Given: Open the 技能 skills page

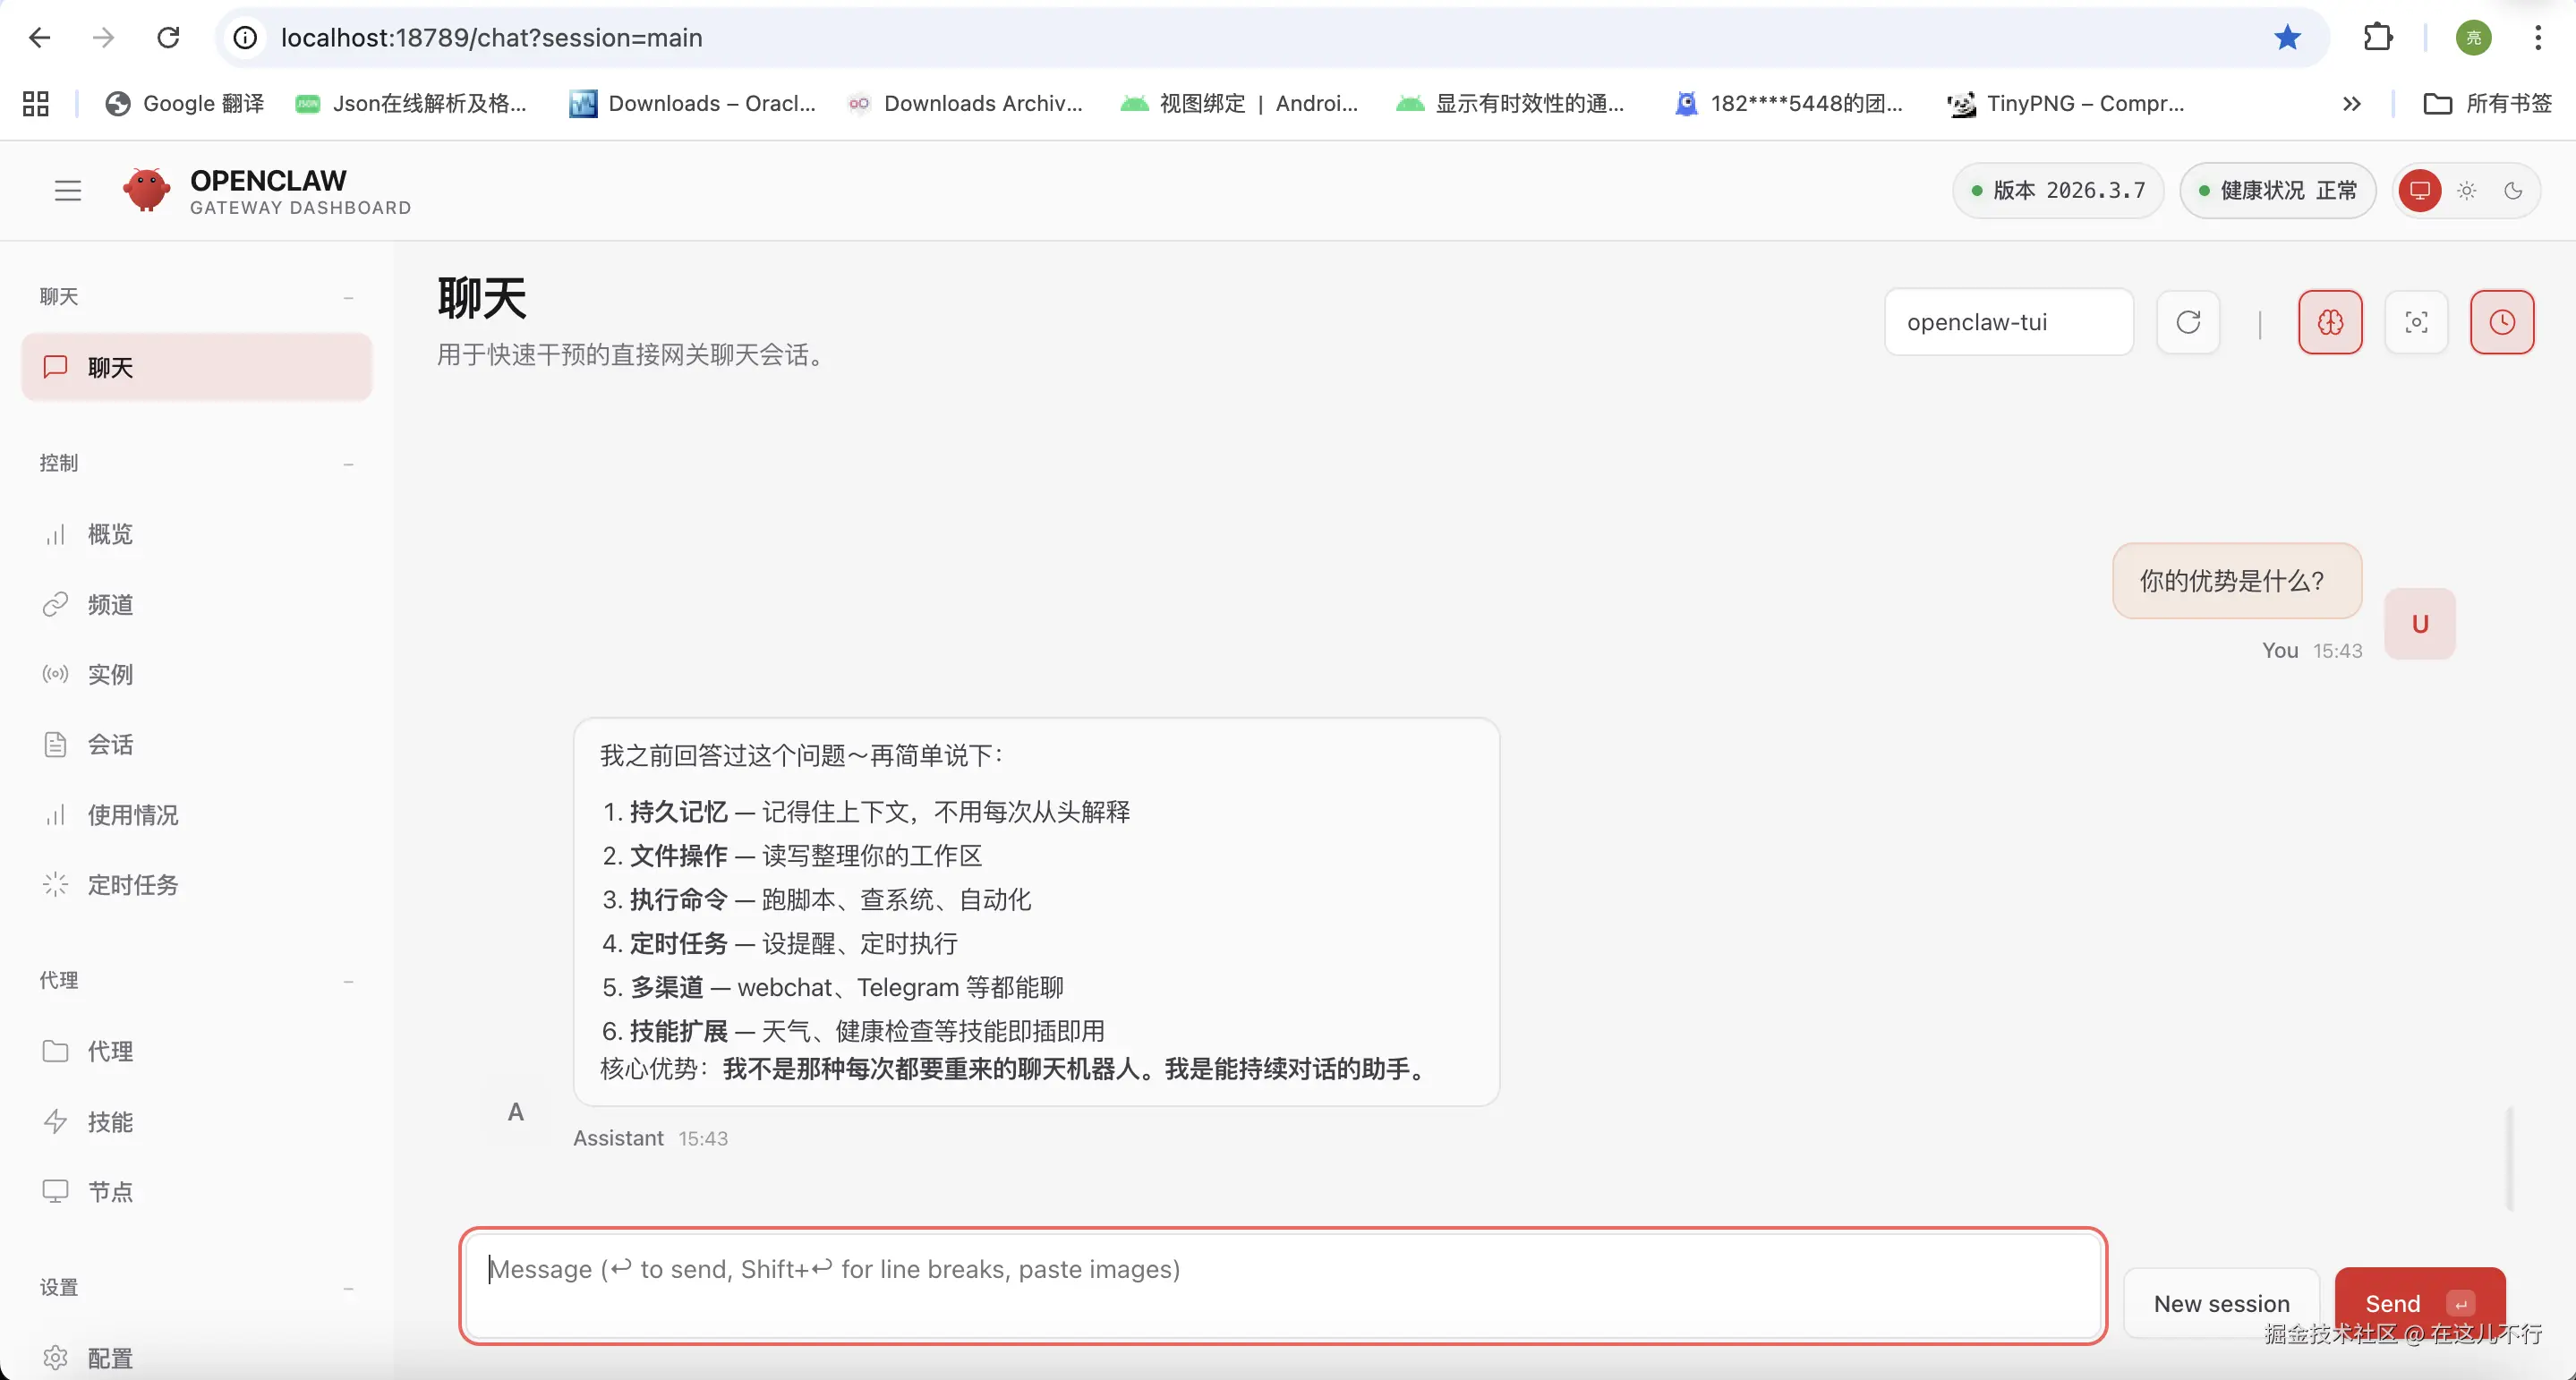Looking at the screenshot, I should click(x=110, y=1122).
